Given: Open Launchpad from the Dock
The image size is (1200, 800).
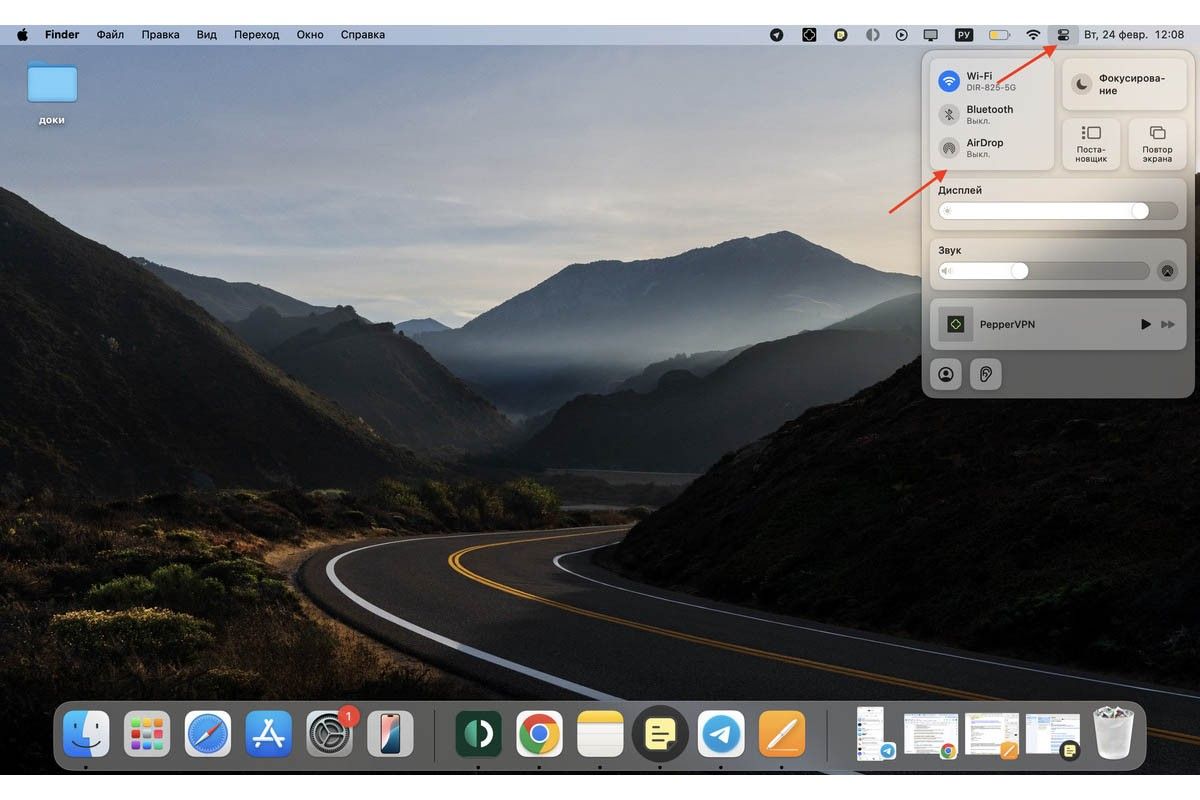Looking at the screenshot, I should [x=147, y=736].
